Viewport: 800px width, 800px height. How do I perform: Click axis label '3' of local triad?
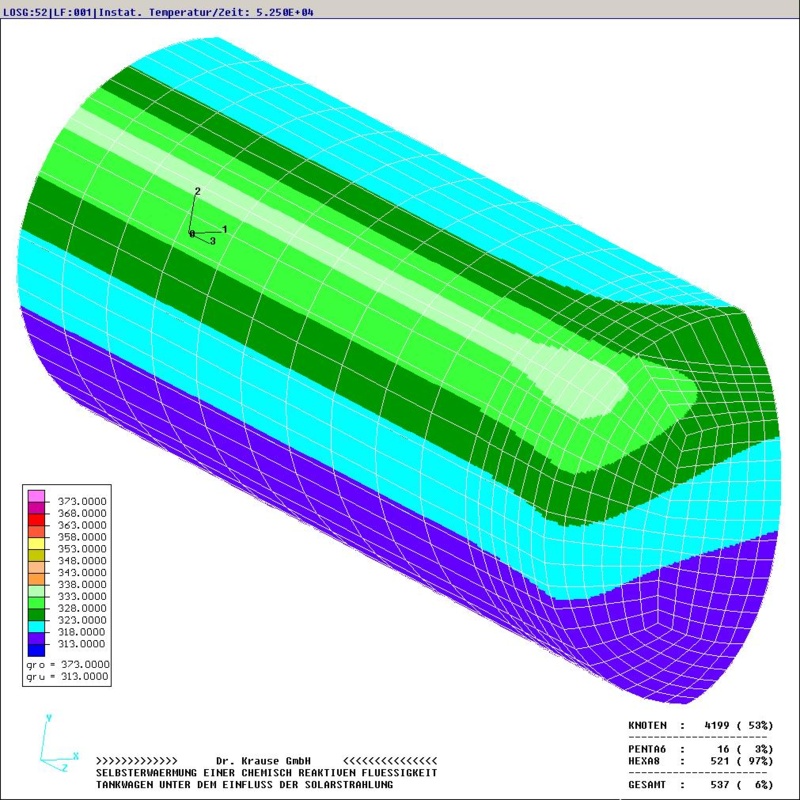click(x=213, y=241)
